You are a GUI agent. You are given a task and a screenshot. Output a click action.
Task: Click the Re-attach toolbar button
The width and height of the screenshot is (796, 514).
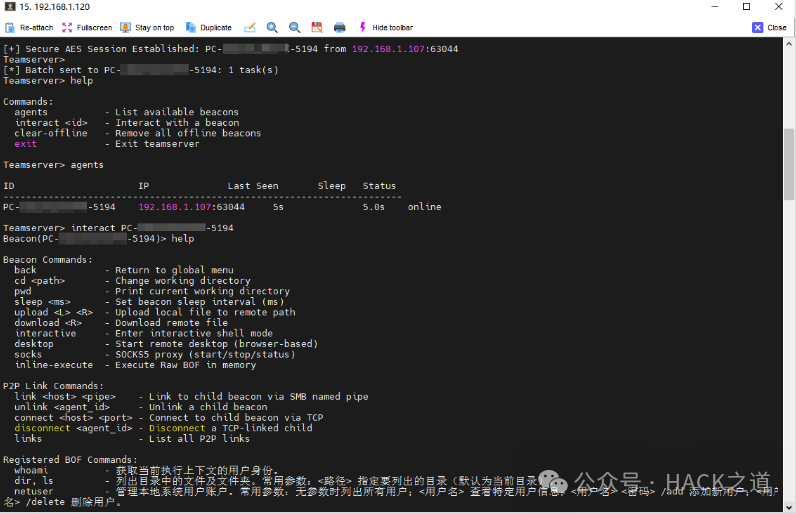tap(29, 27)
